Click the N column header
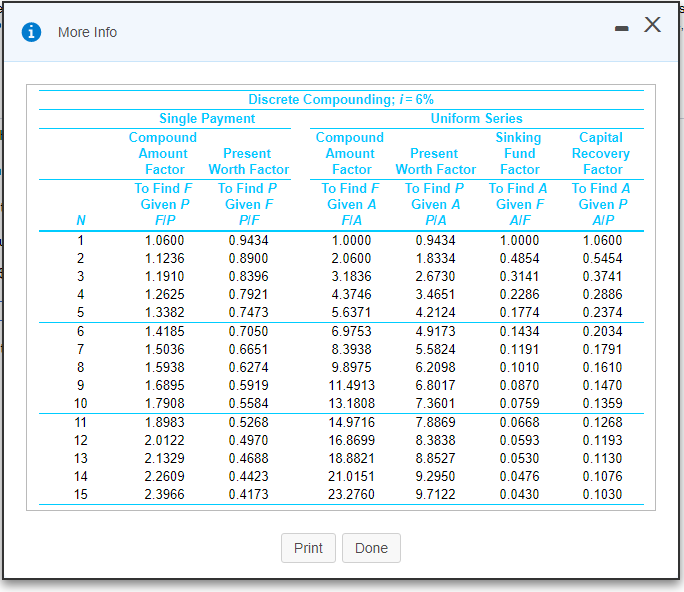684x592 pixels. (81, 220)
